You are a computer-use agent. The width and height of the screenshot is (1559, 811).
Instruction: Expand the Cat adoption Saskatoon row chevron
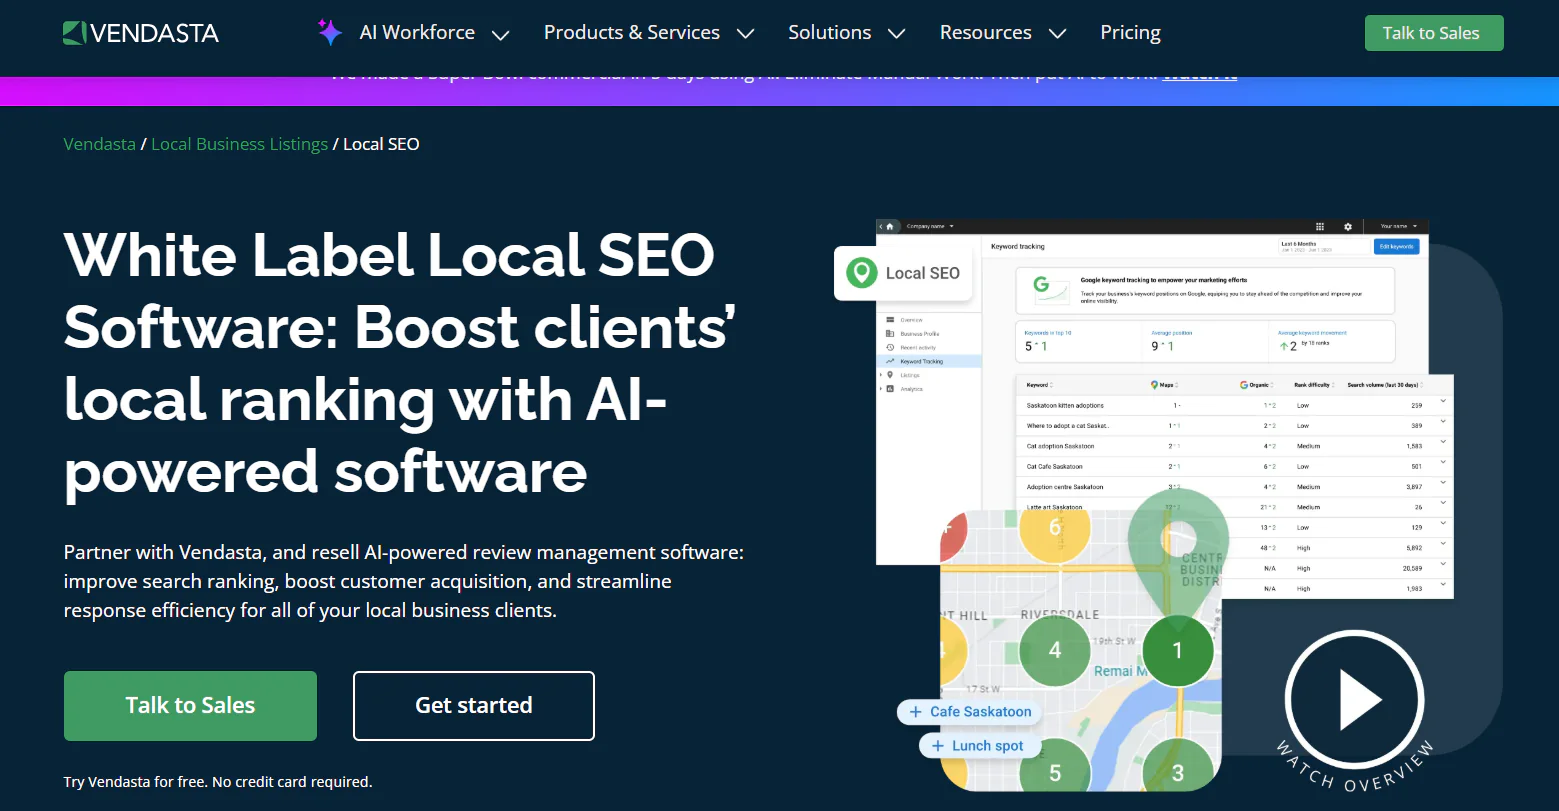coord(1443,442)
